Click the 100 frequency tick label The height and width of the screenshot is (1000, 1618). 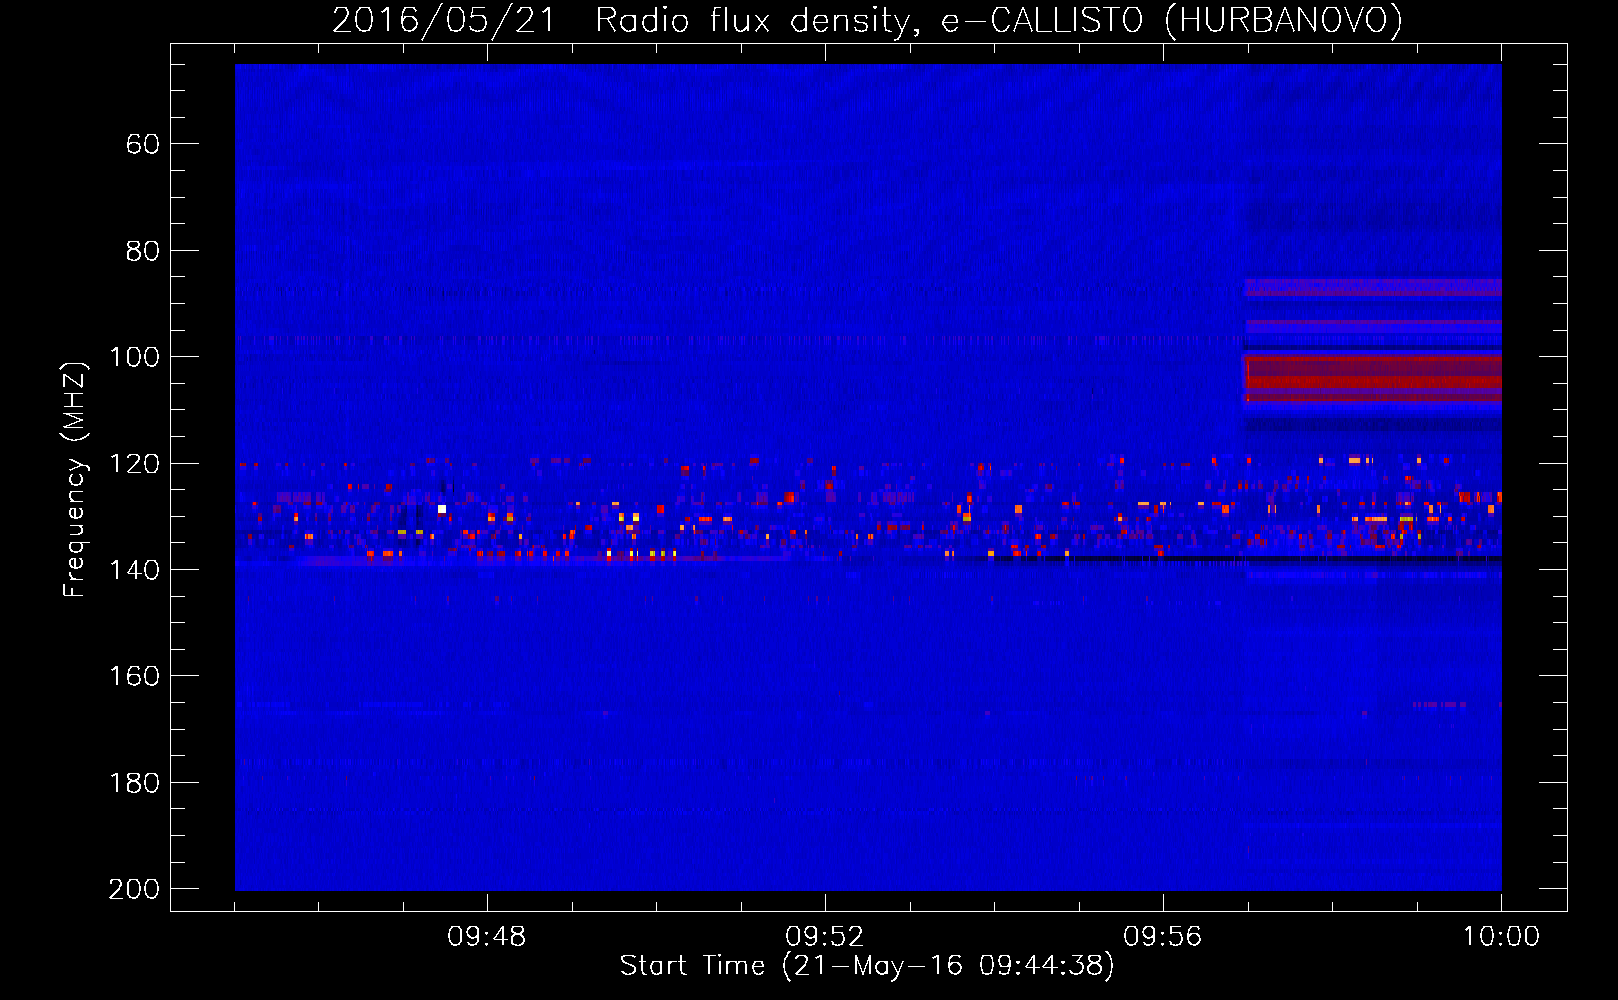pyautogui.click(x=134, y=358)
